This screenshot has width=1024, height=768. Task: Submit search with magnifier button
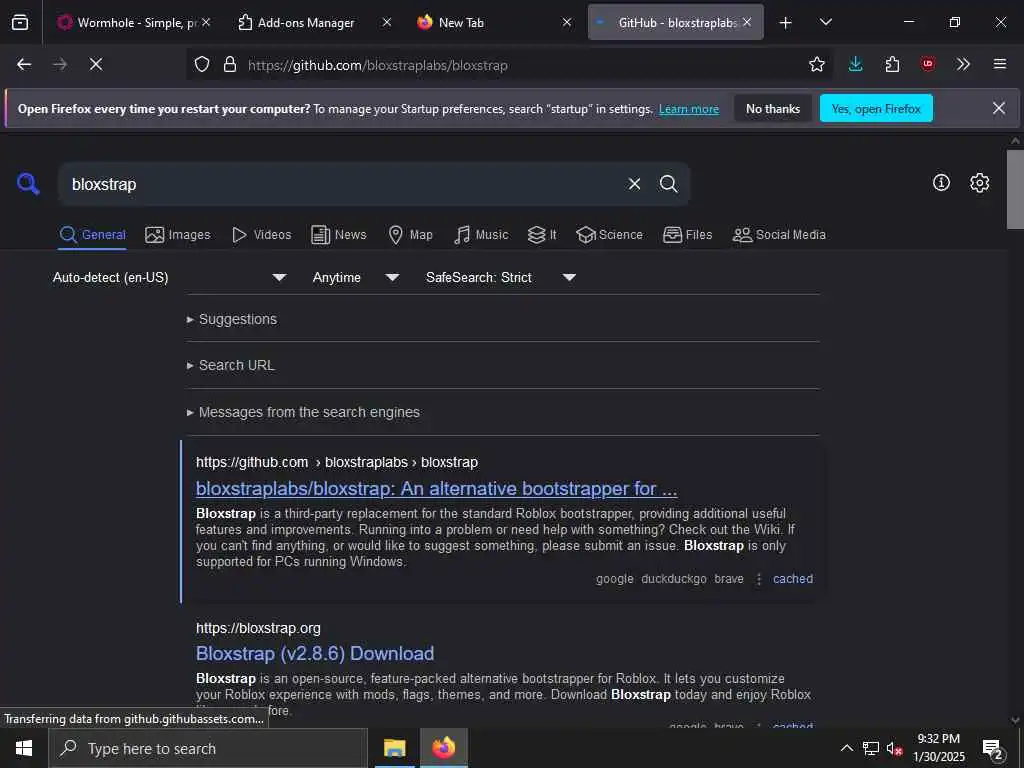click(668, 184)
